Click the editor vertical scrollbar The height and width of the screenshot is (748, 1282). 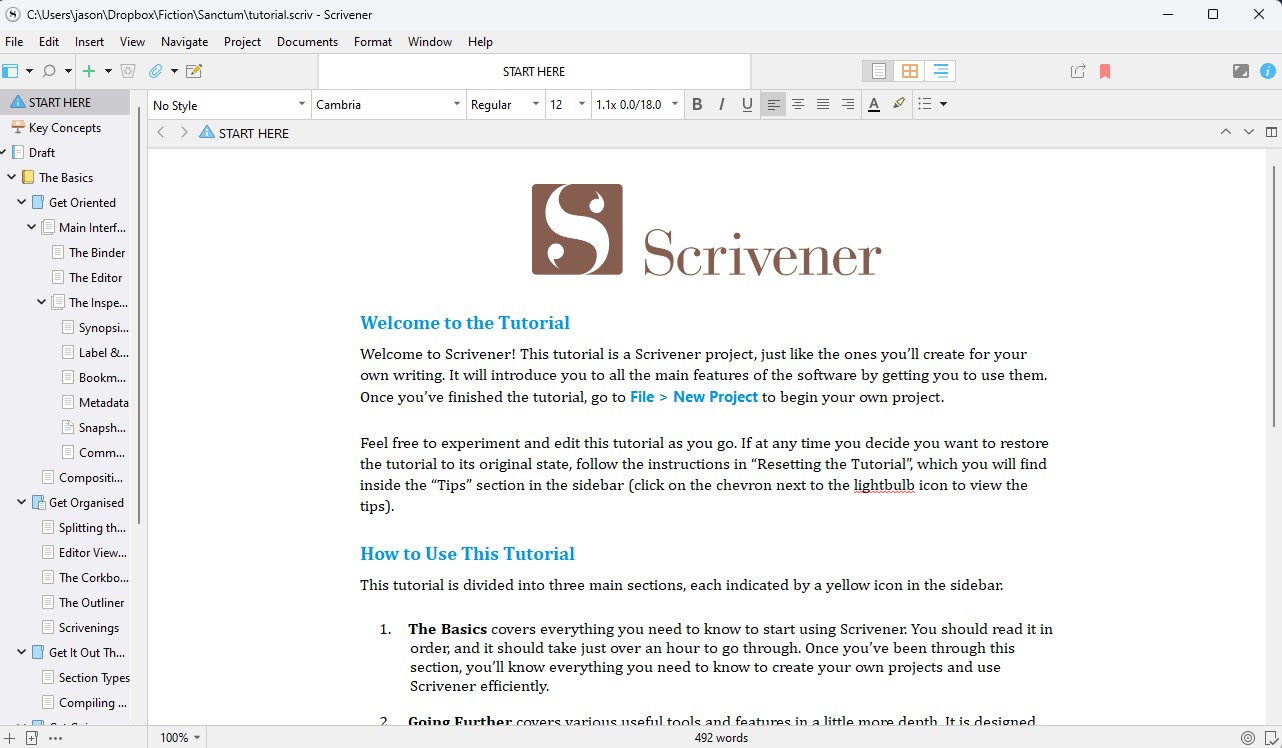coord(1273,296)
